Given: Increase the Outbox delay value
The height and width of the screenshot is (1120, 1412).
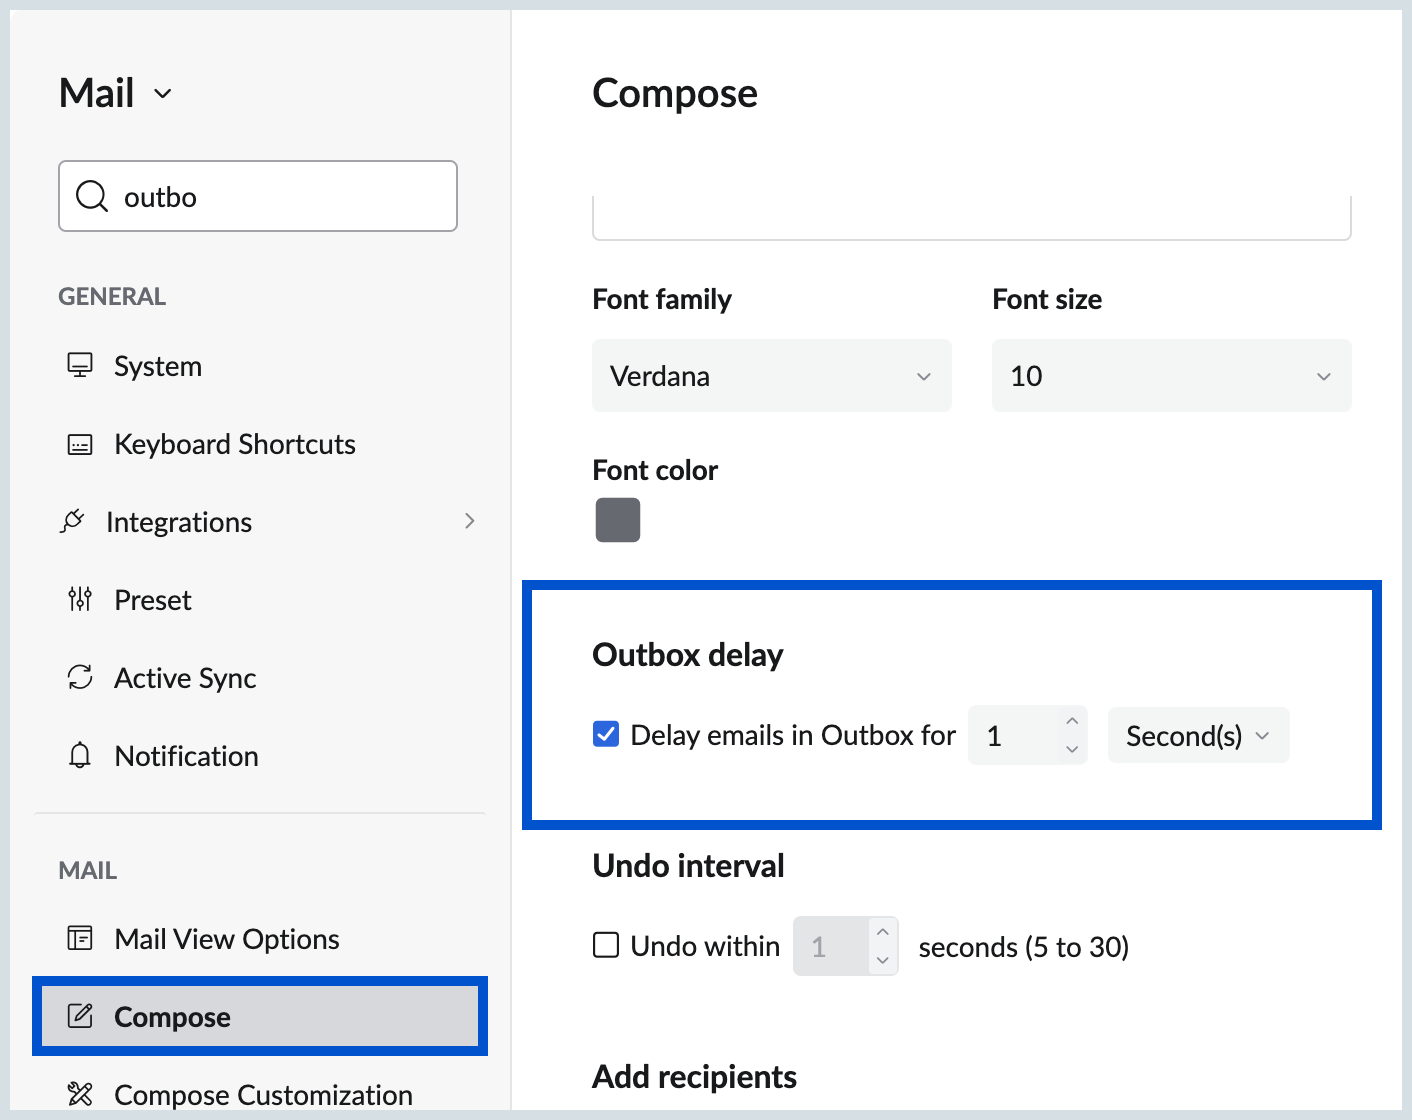Looking at the screenshot, I should [x=1072, y=721].
